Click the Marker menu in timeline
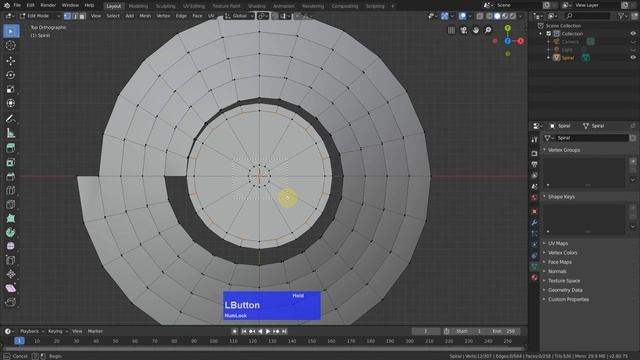This screenshot has width=640, height=360. [x=95, y=331]
